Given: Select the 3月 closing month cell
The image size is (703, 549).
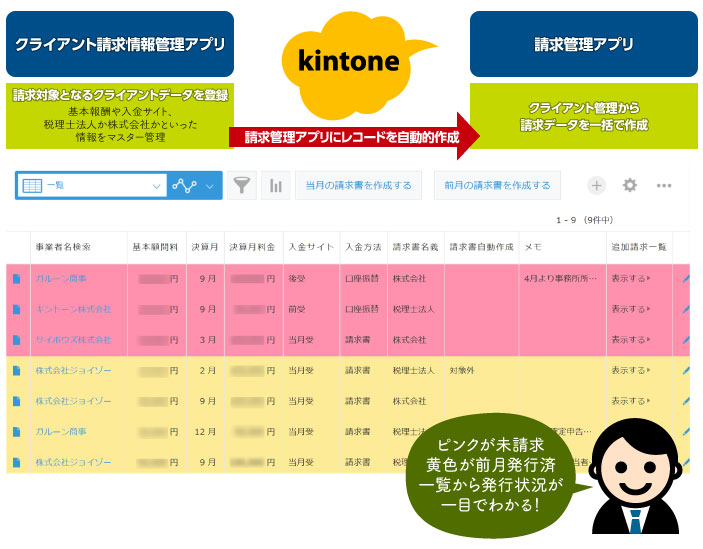Looking at the screenshot, I should [x=208, y=340].
